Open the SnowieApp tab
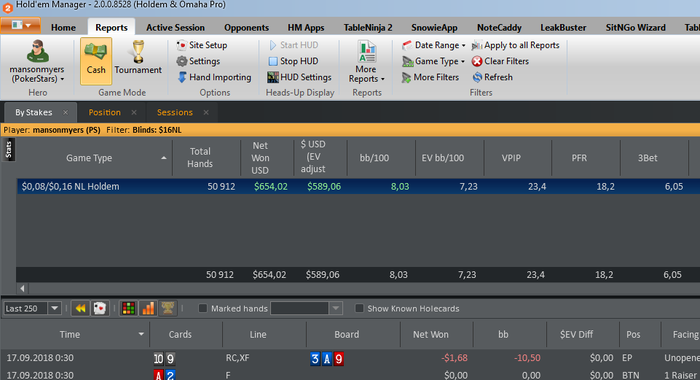Image resolution: width=700 pixels, height=380 pixels. pos(434,28)
